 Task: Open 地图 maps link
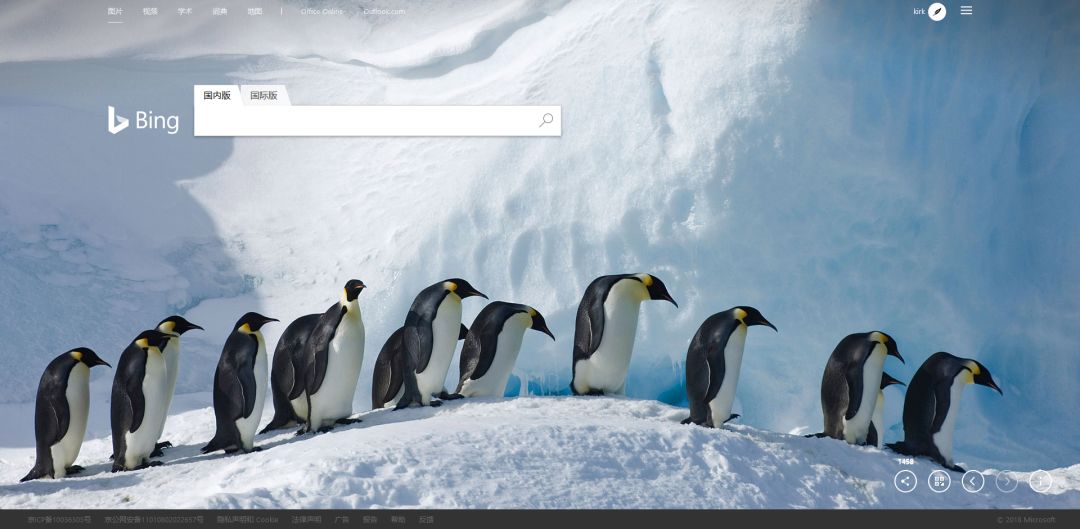(255, 12)
